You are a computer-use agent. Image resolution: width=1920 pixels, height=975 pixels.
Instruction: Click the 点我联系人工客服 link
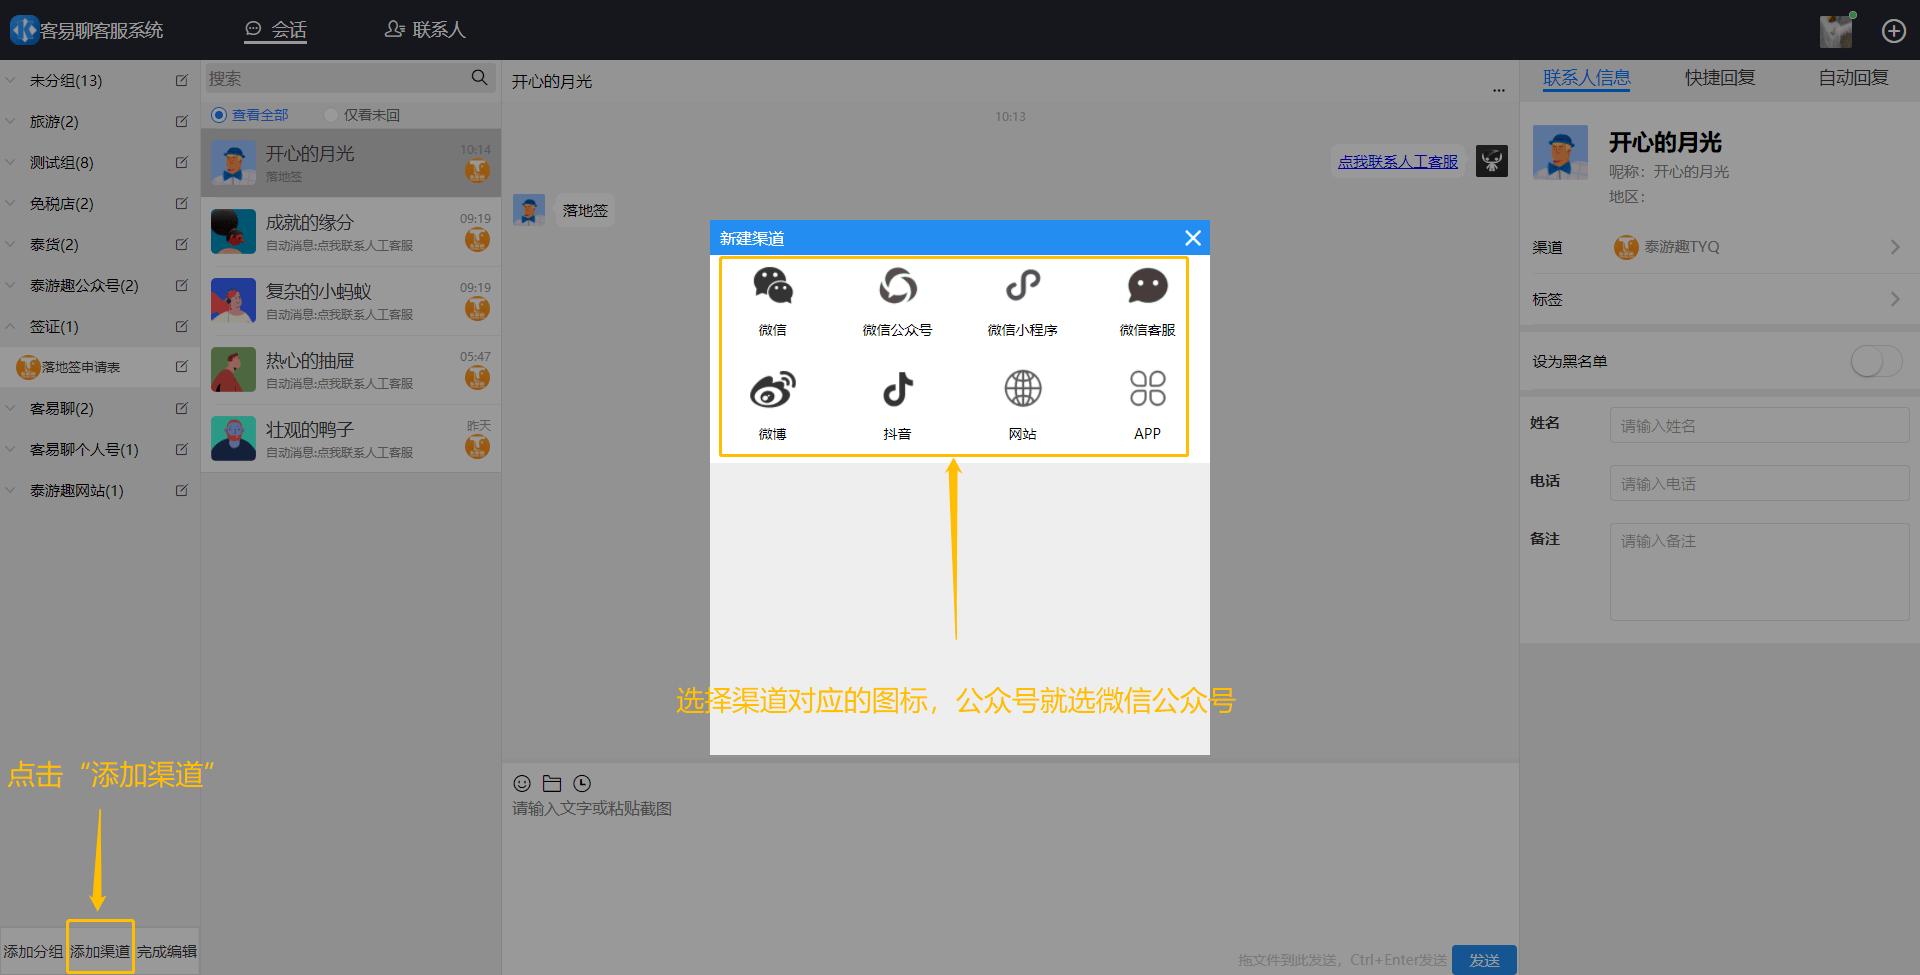click(1397, 160)
